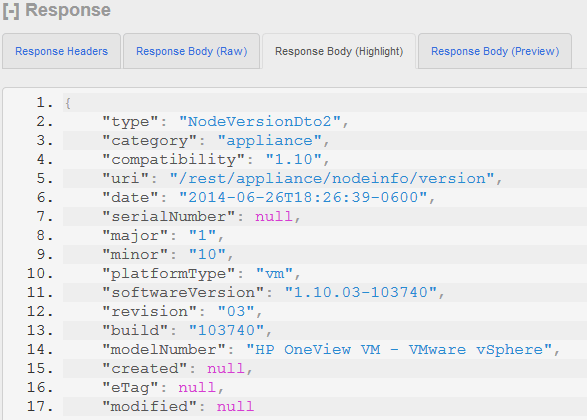The image size is (587, 420).
Task: Click the null value of eTag
Action: [x=197, y=388]
